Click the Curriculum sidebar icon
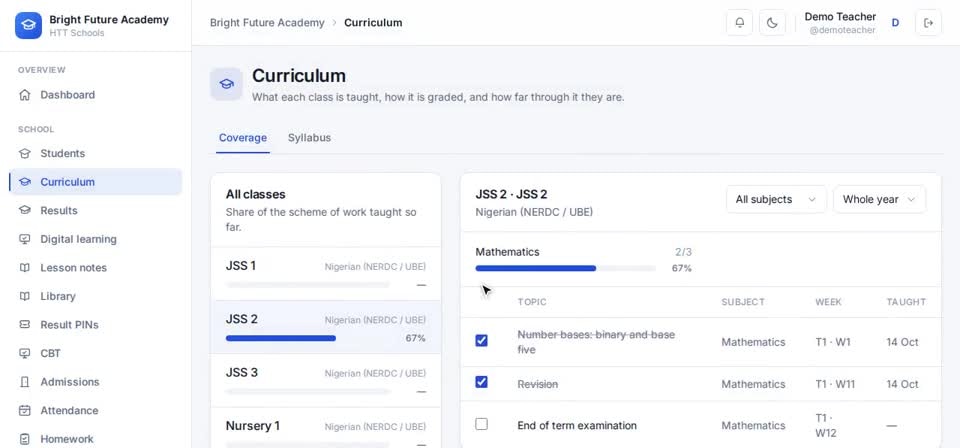 coord(24,182)
